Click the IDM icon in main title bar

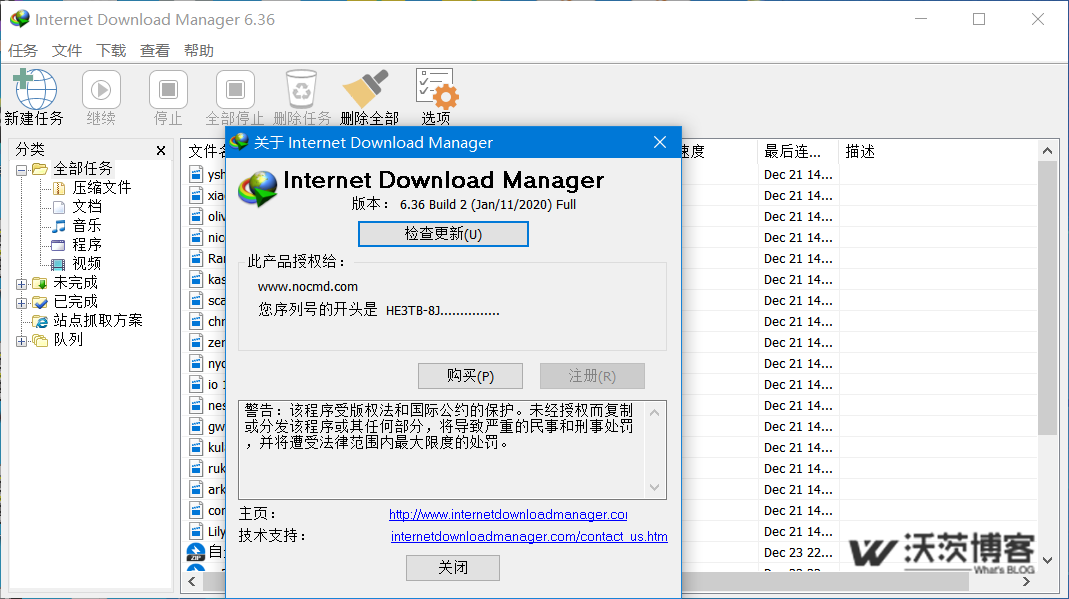[x=20, y=18]
